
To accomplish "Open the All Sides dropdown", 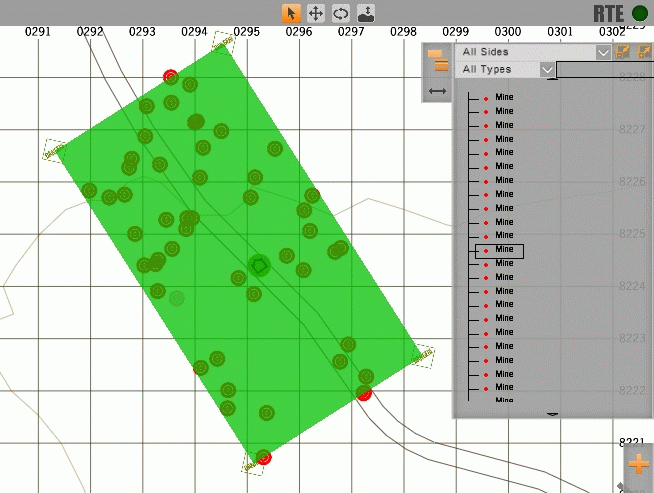I will pyautogui.click(x=534, y=52).
